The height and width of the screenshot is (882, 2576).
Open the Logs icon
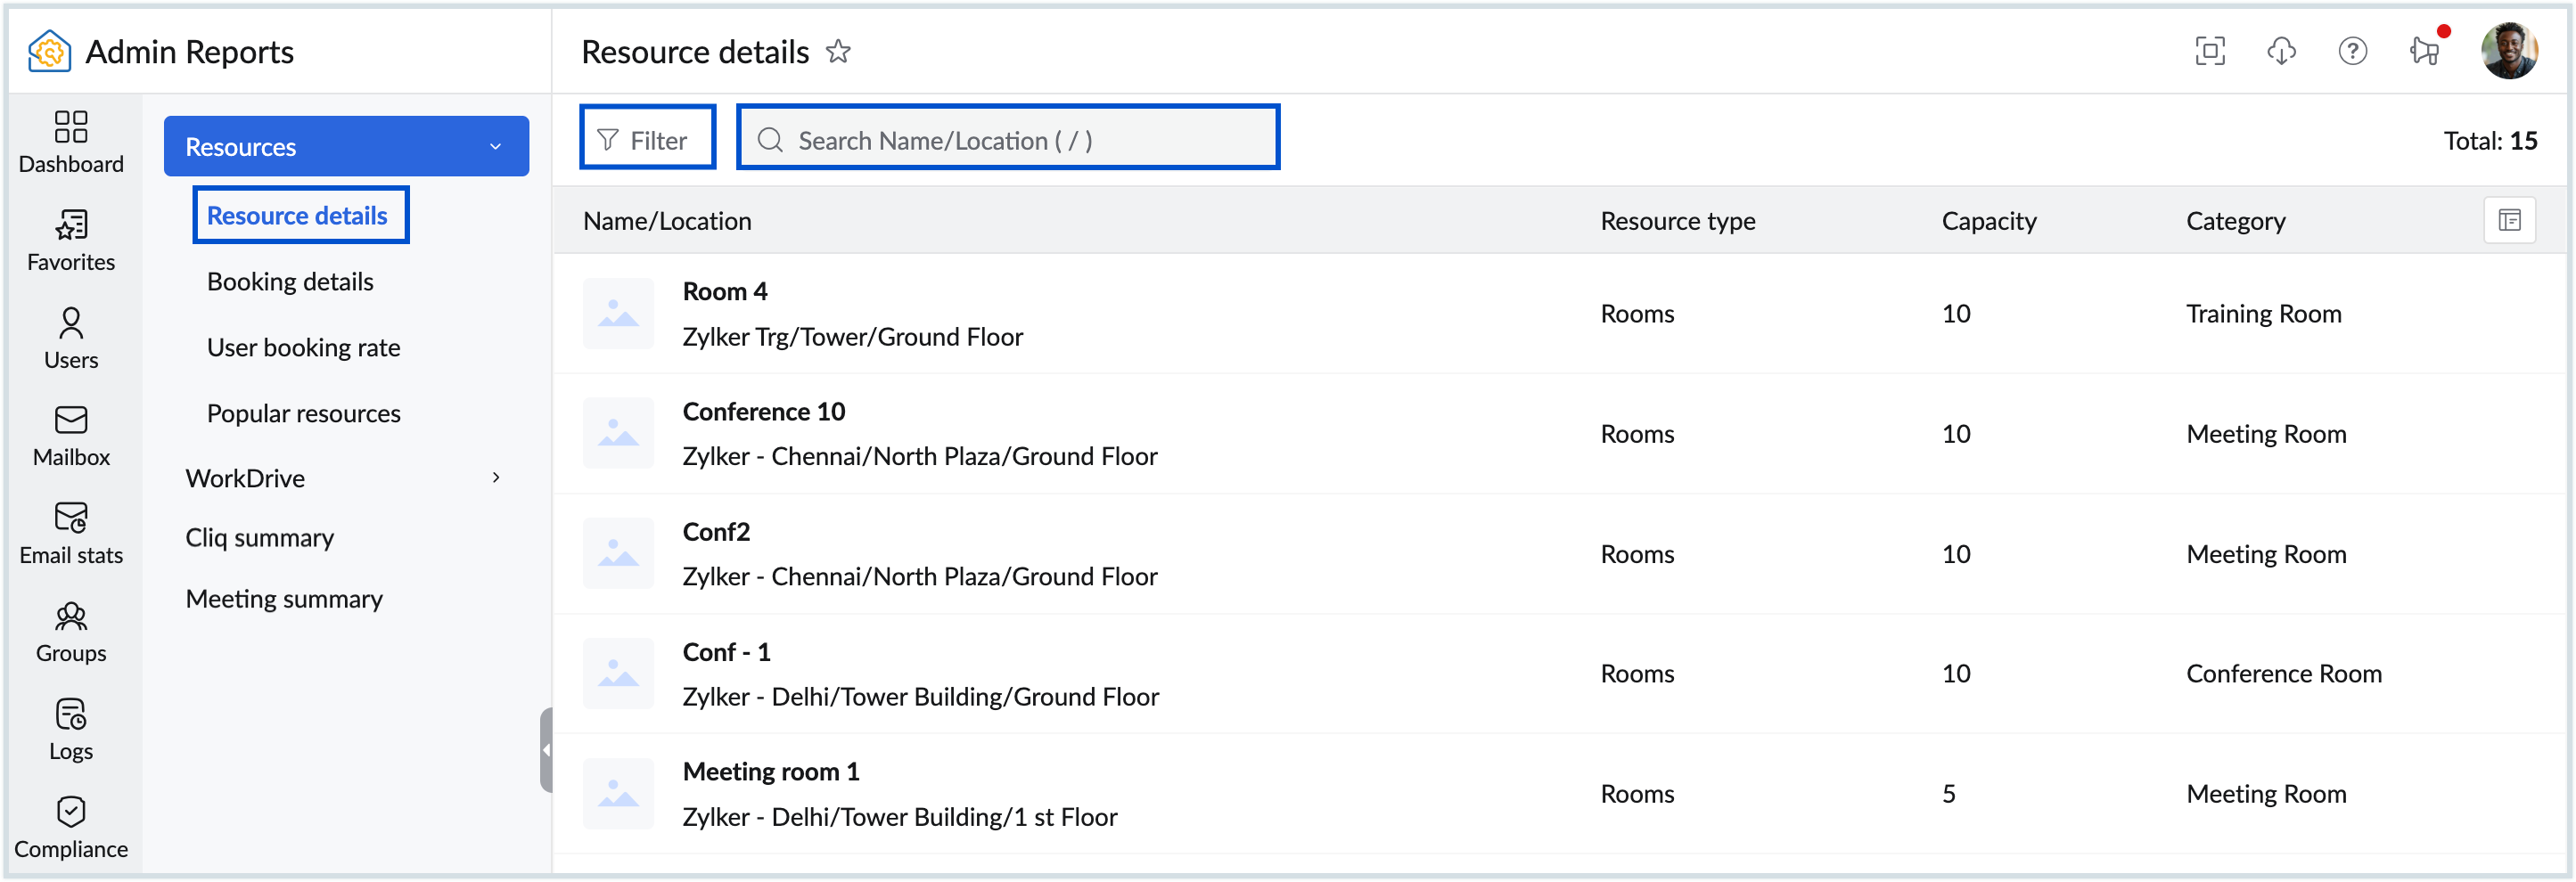[71, 729]
